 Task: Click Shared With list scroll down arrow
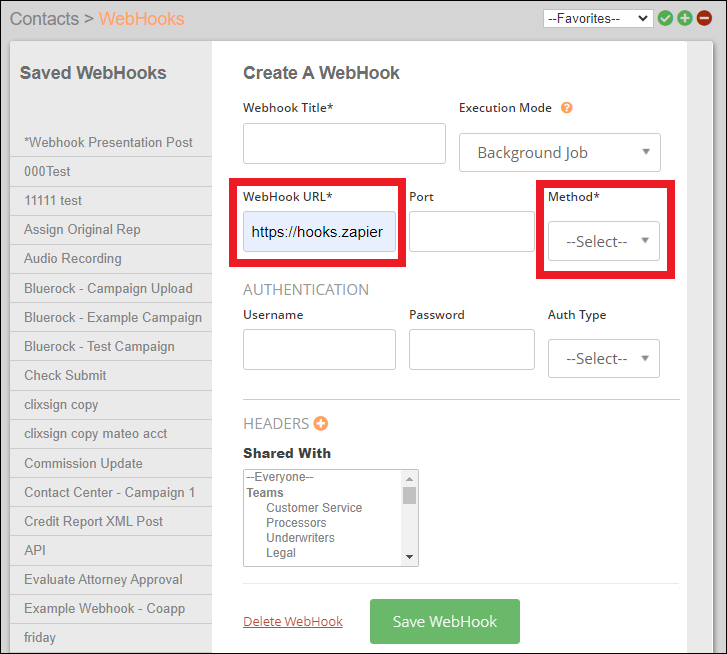(x=409, y=557)
